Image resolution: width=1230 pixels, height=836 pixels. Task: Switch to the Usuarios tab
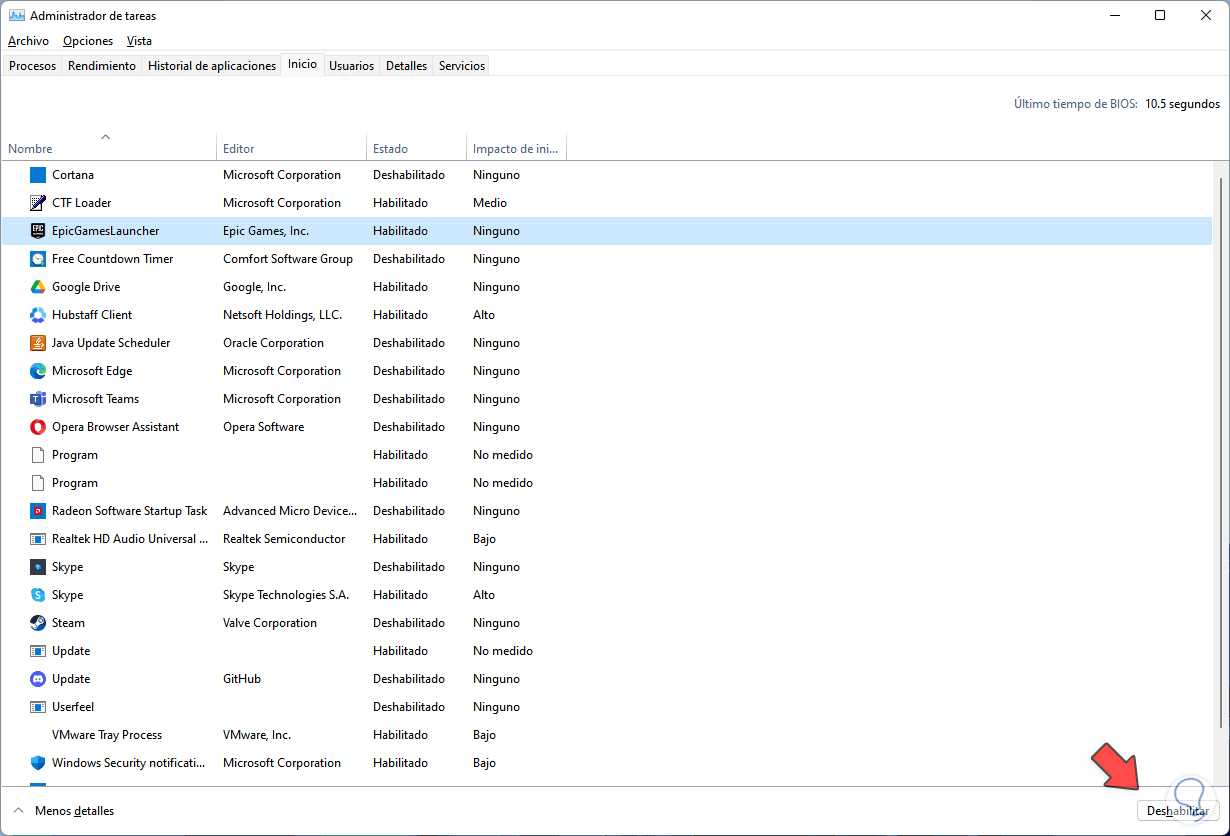pyautogui.click(x=352, y=66)
